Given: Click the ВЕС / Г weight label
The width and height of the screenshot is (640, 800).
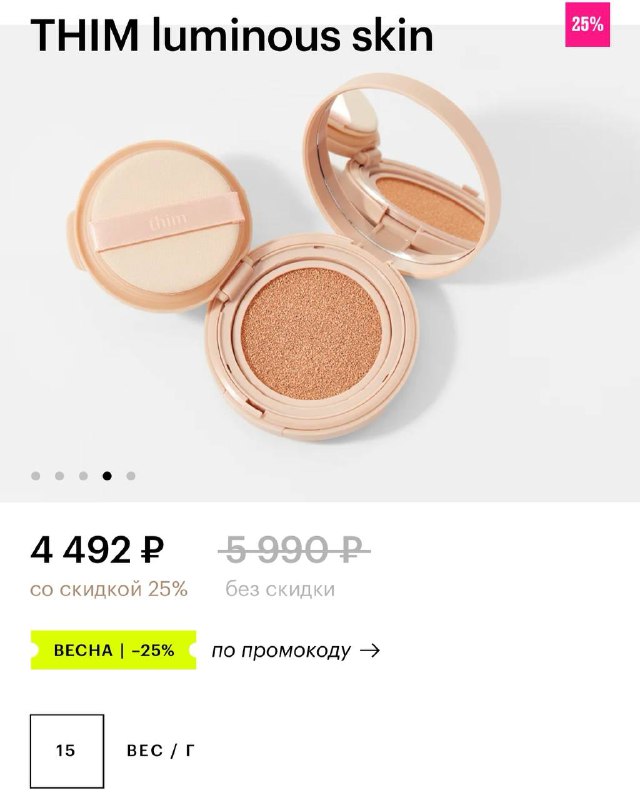Looking at the screenshot, I should click(x=161, y=751).
